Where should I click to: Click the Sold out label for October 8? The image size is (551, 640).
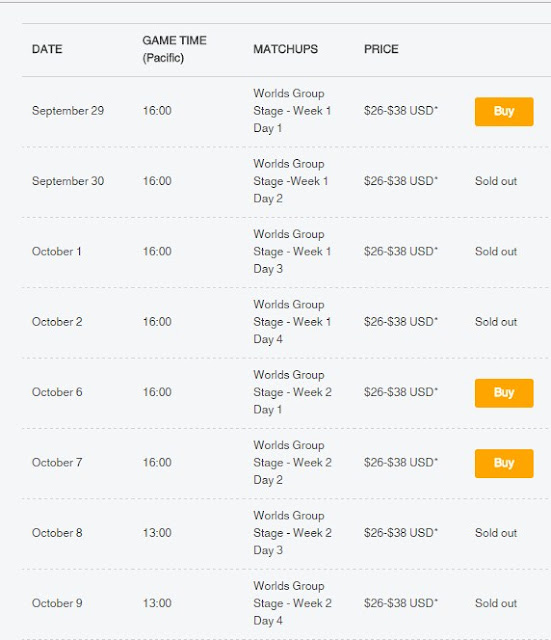pyautogui.click(x=495, y=533)
